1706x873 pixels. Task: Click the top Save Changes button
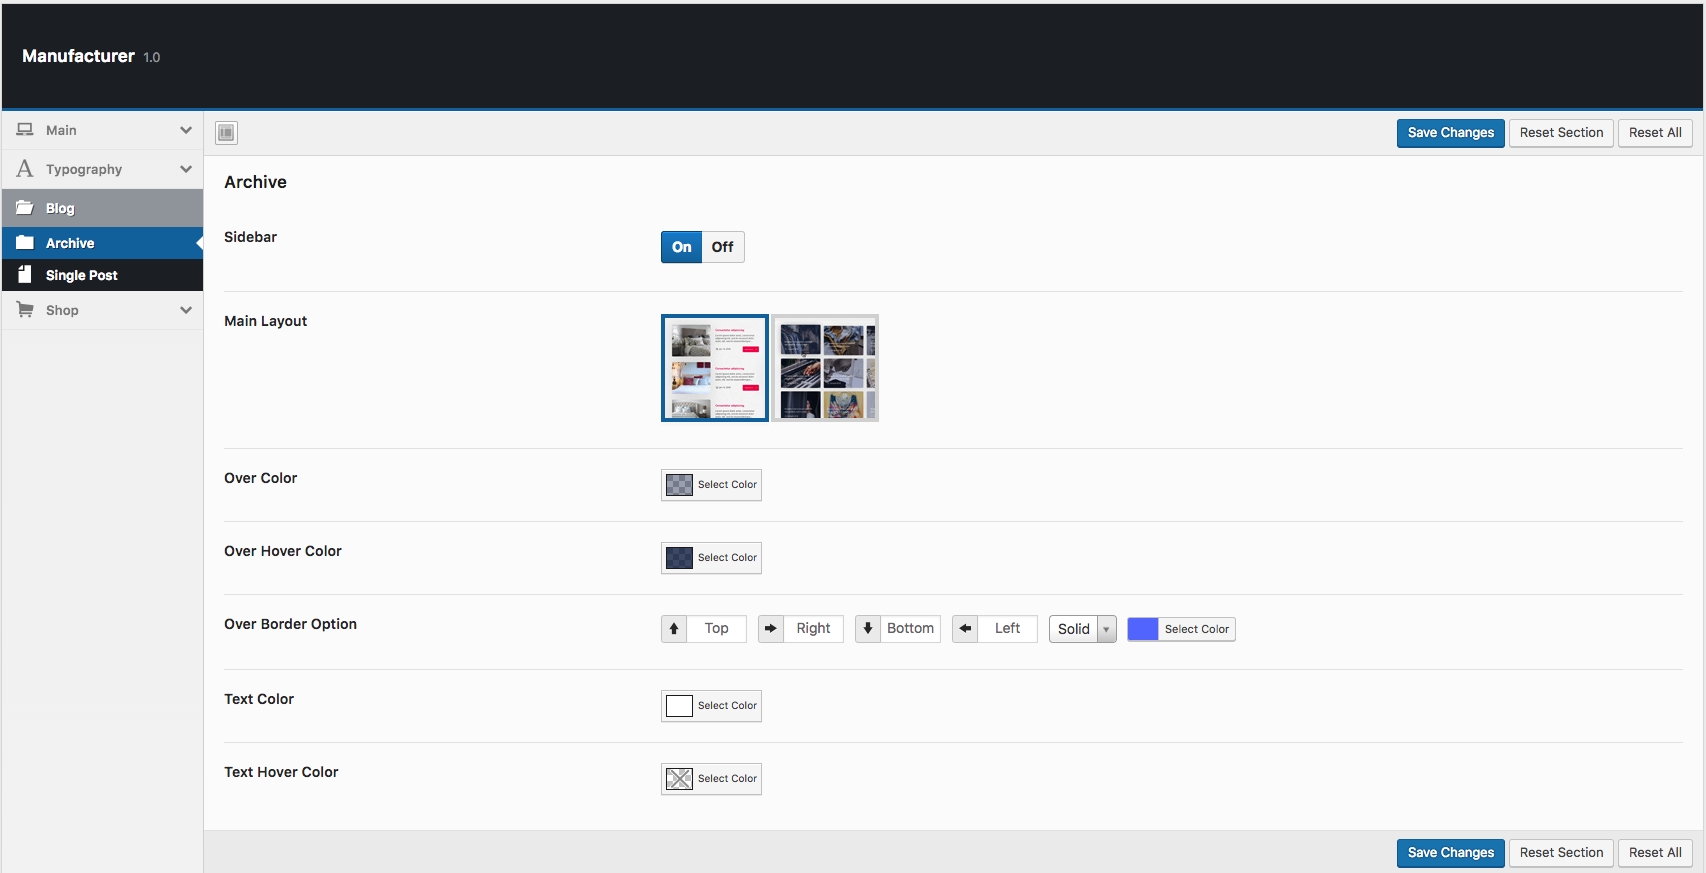coord(1450,133)
